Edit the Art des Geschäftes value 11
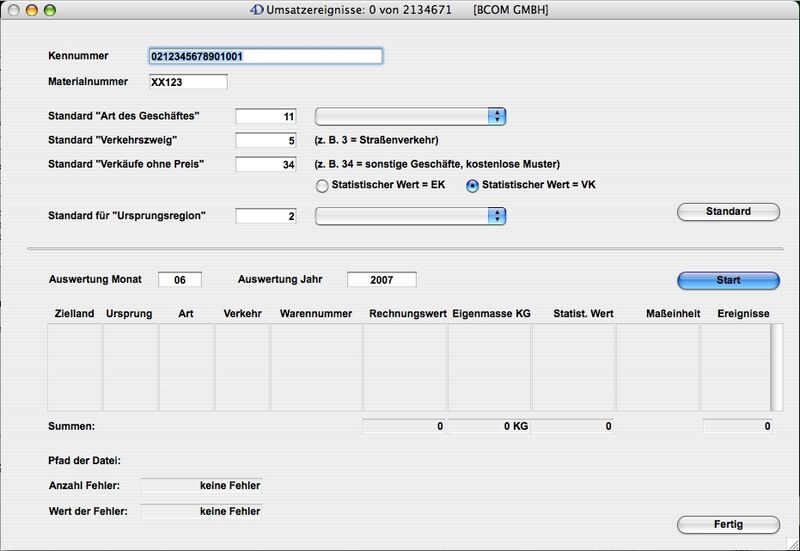Viewport: 800px width, 551px height. point(266,117)
